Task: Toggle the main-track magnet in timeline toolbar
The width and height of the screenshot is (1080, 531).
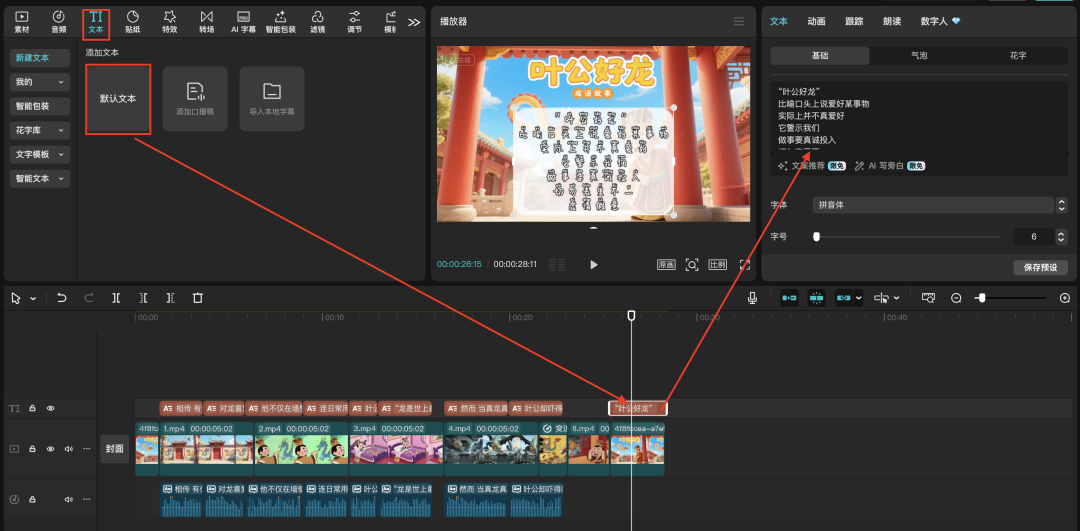Action: (789, 298)
